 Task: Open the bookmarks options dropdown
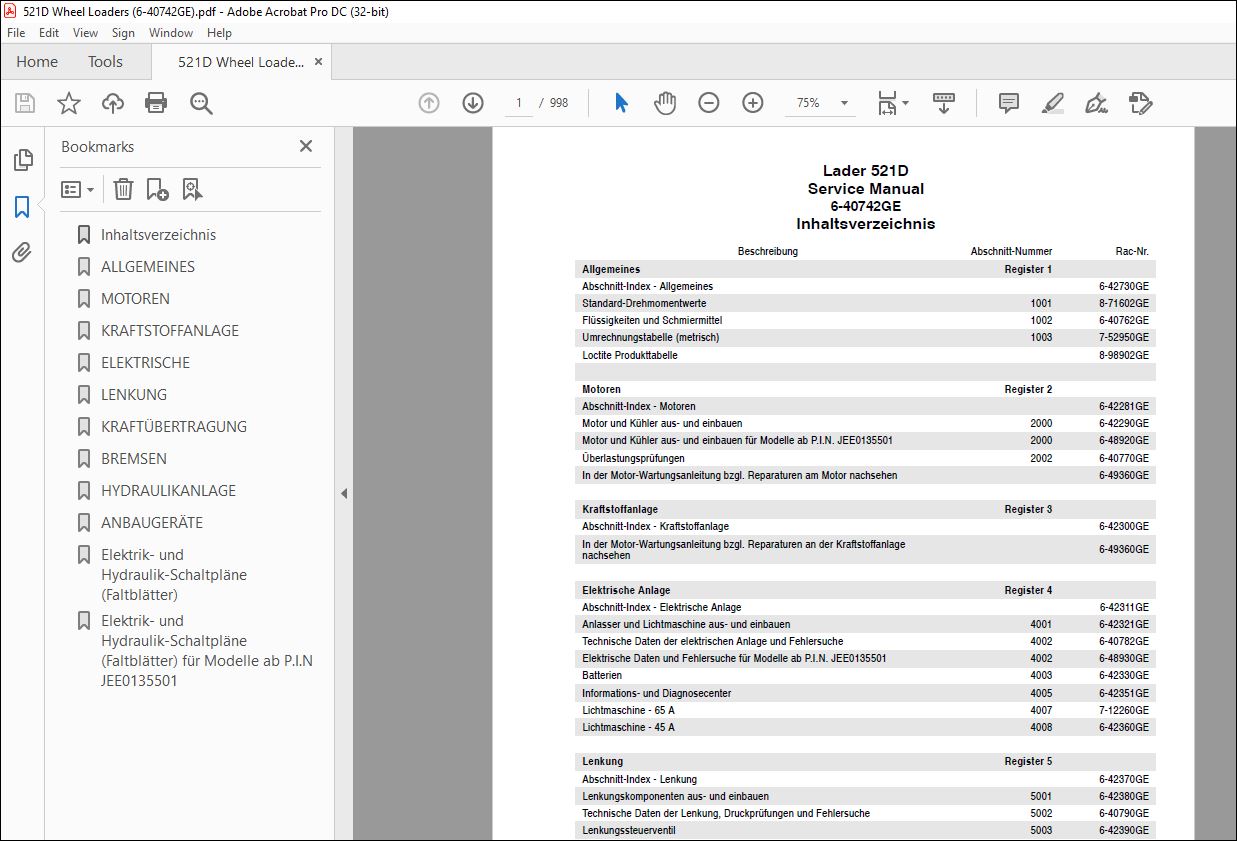coord(78,189)
